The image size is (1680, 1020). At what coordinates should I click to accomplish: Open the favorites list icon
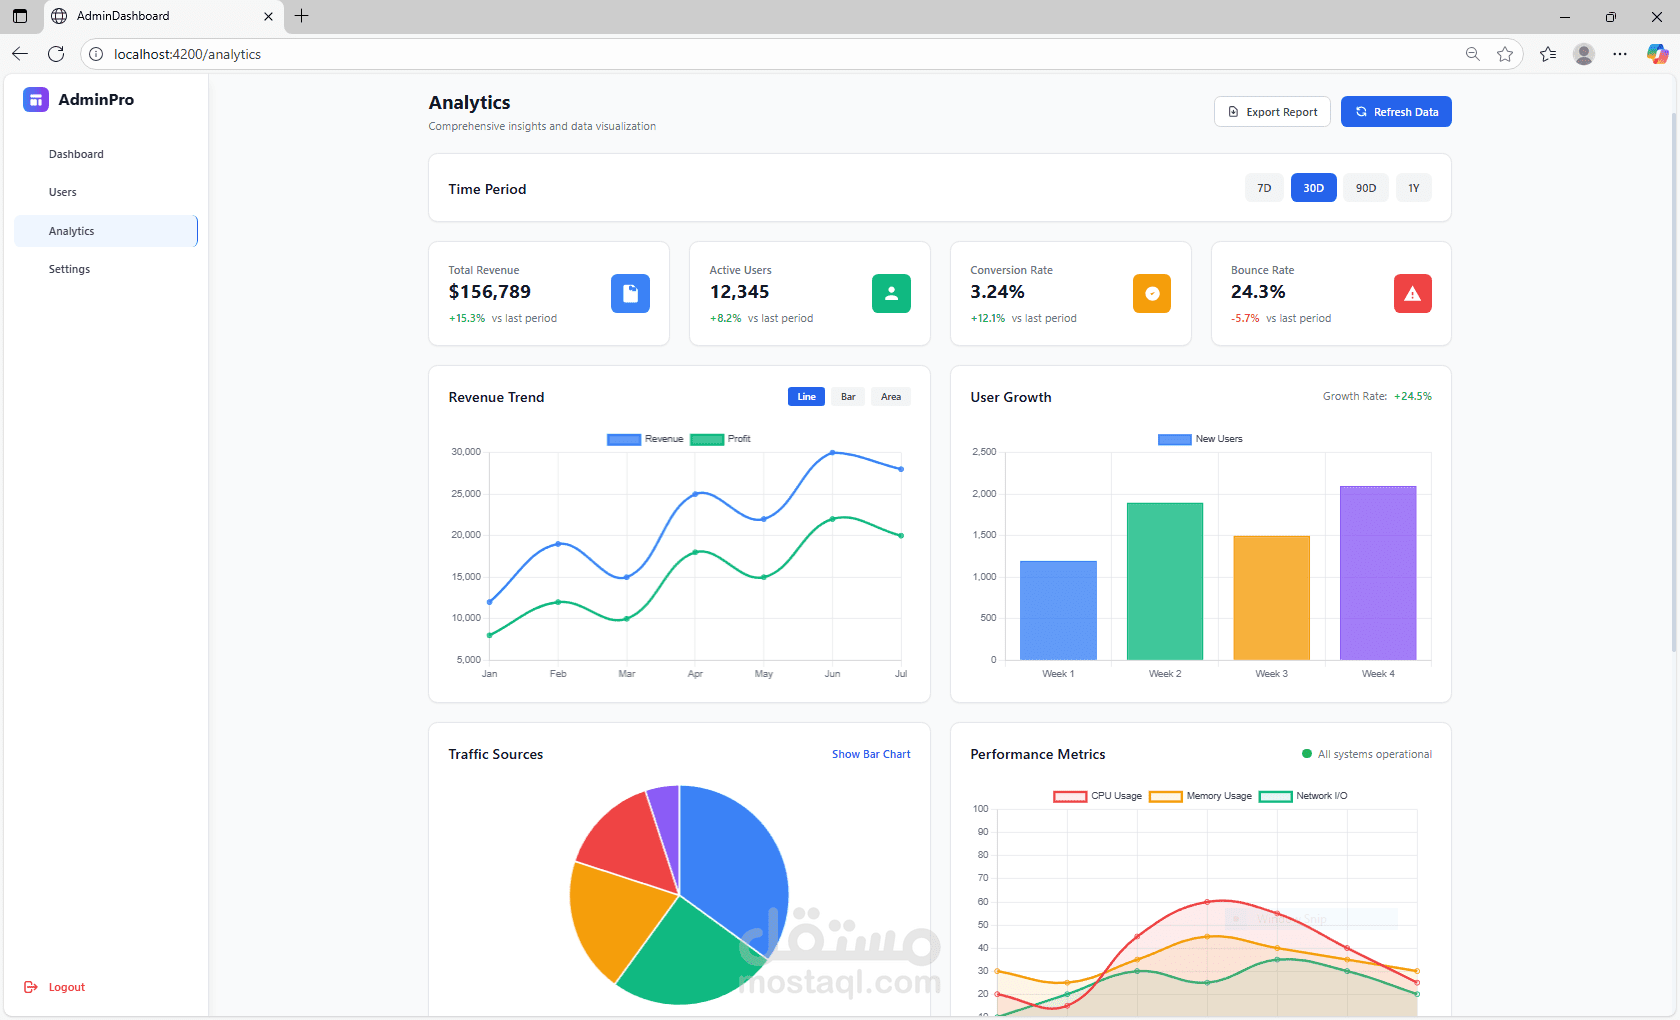[1548, 54]
